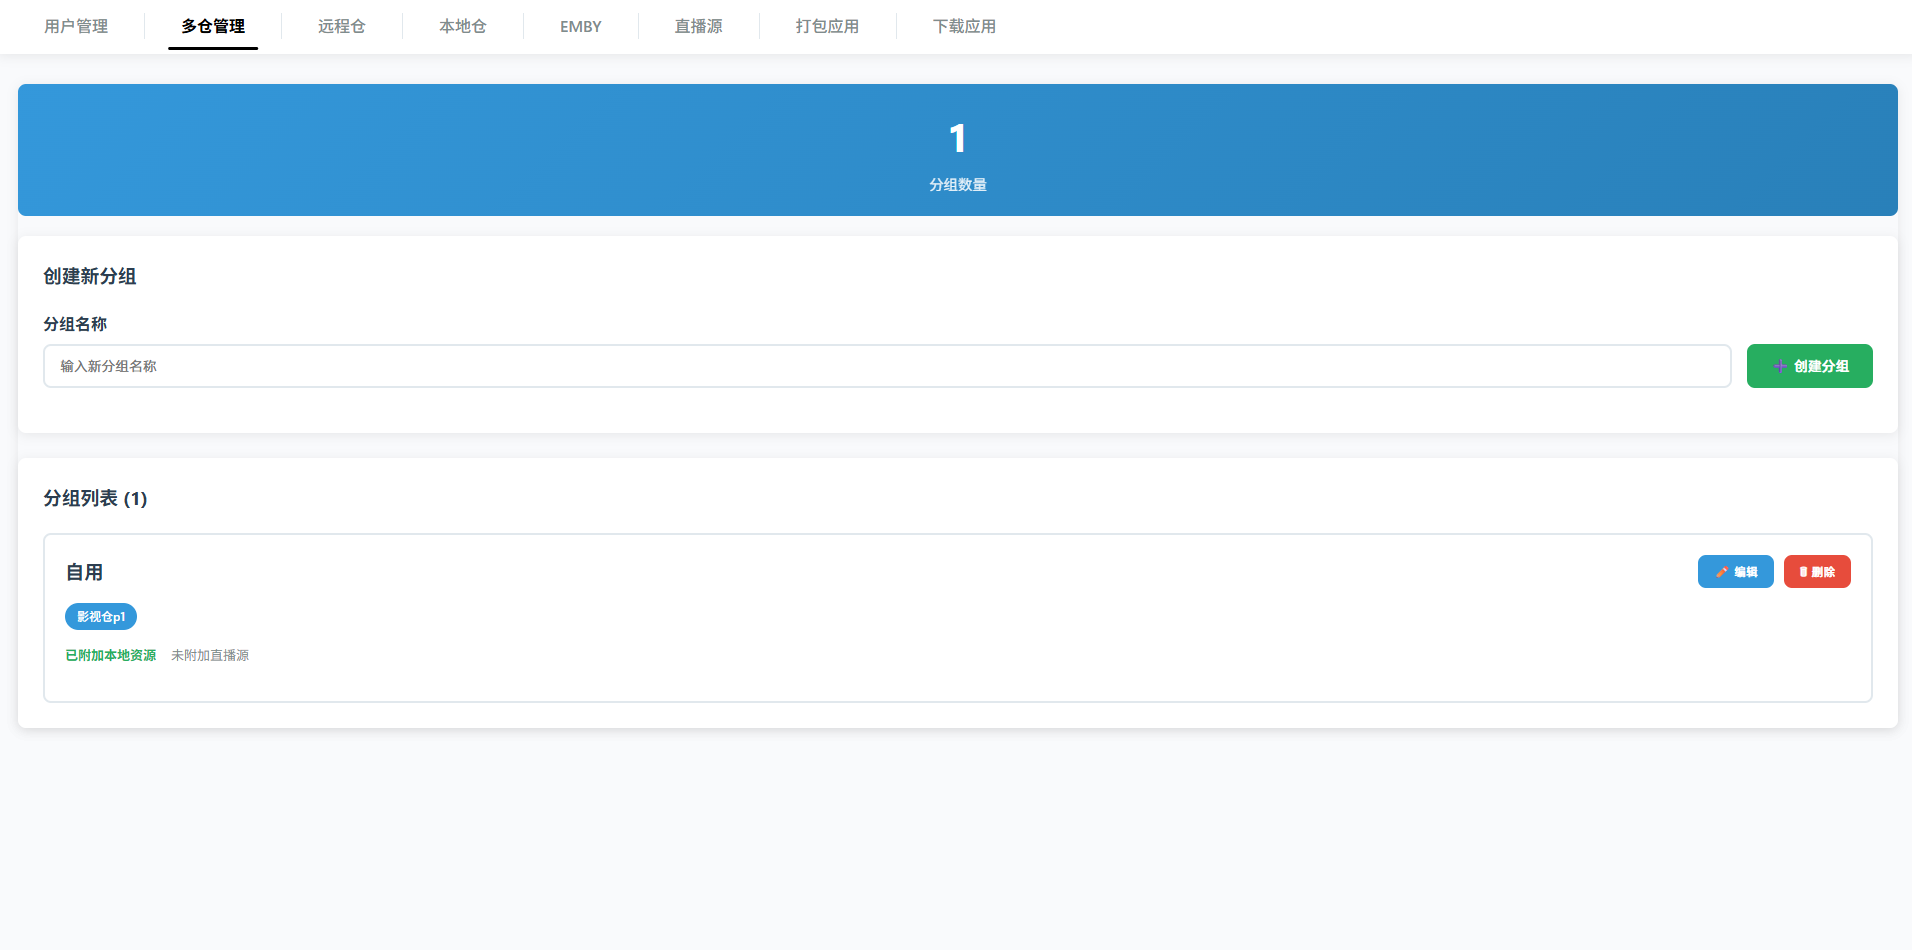Go to the 本地仓 tab
The height and width of the screenshot is (950, 1912).
(463, 27)
